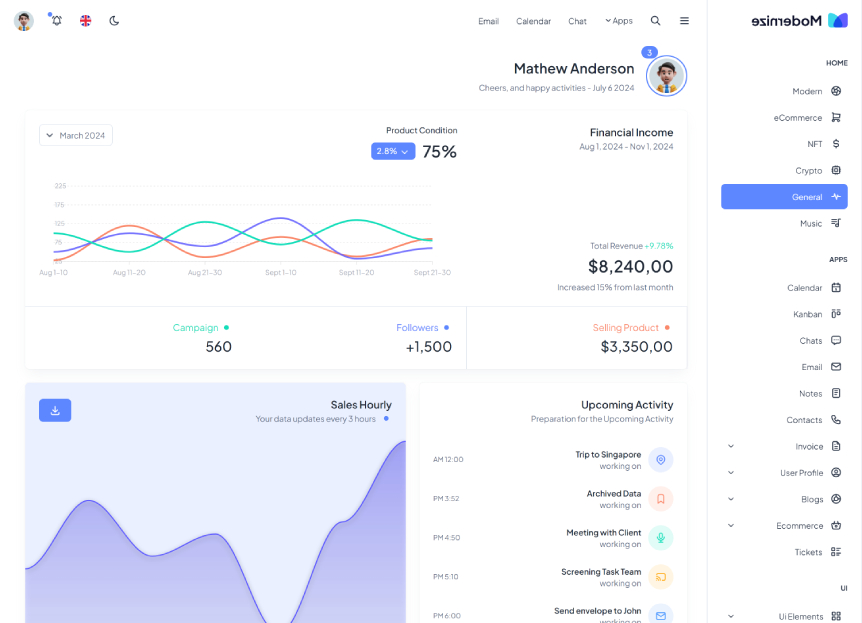Open the Calendar link in top navigation
This screenshot has height=623, width=862.
[x=533, y=21]
